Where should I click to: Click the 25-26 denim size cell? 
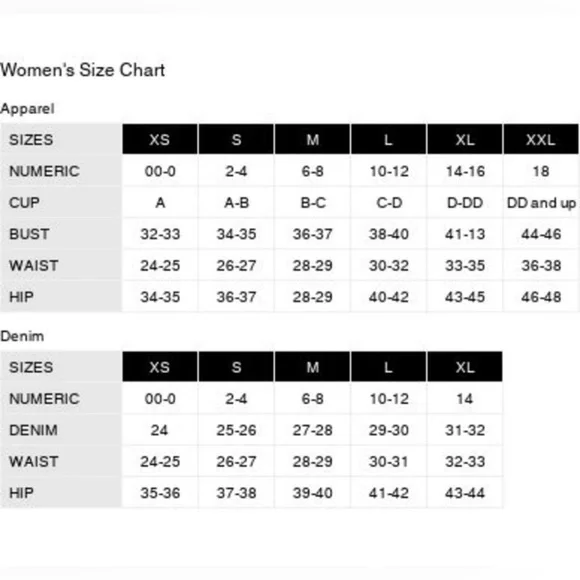pyautogui.click(x=236, y=430)
